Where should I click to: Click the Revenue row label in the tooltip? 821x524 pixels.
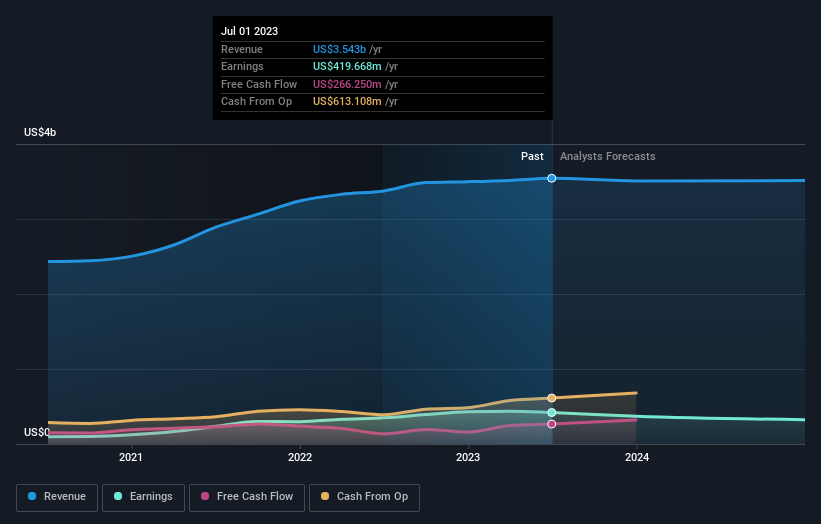click(x=242, y=49)
